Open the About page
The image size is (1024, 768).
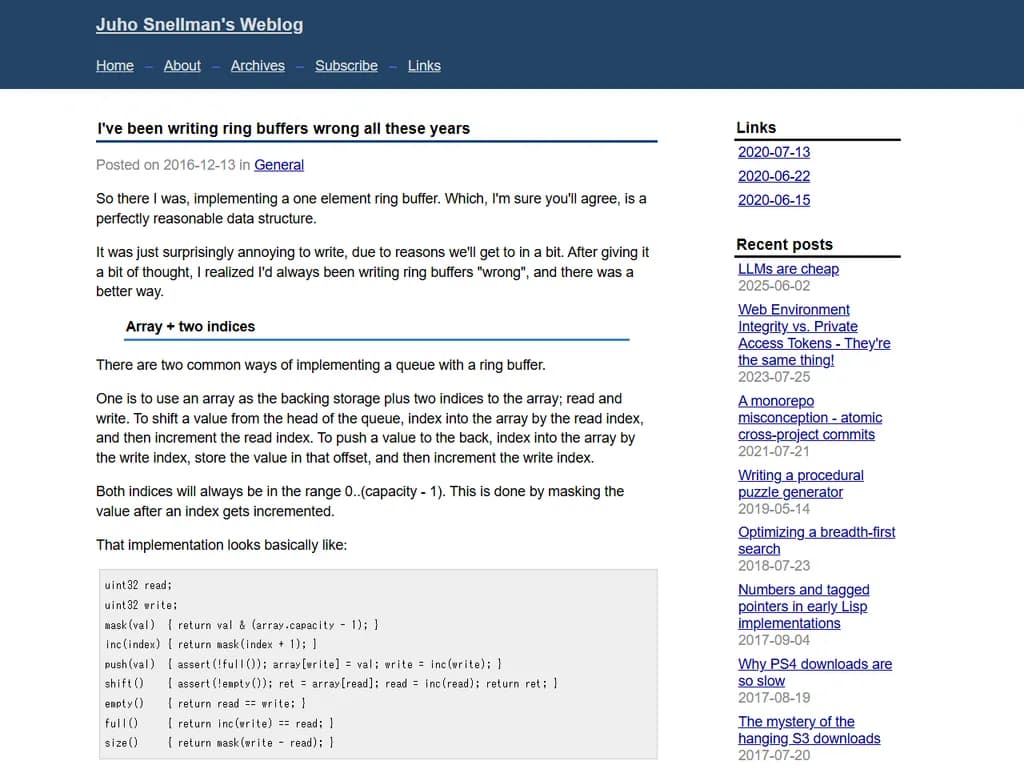click(182, 65)
